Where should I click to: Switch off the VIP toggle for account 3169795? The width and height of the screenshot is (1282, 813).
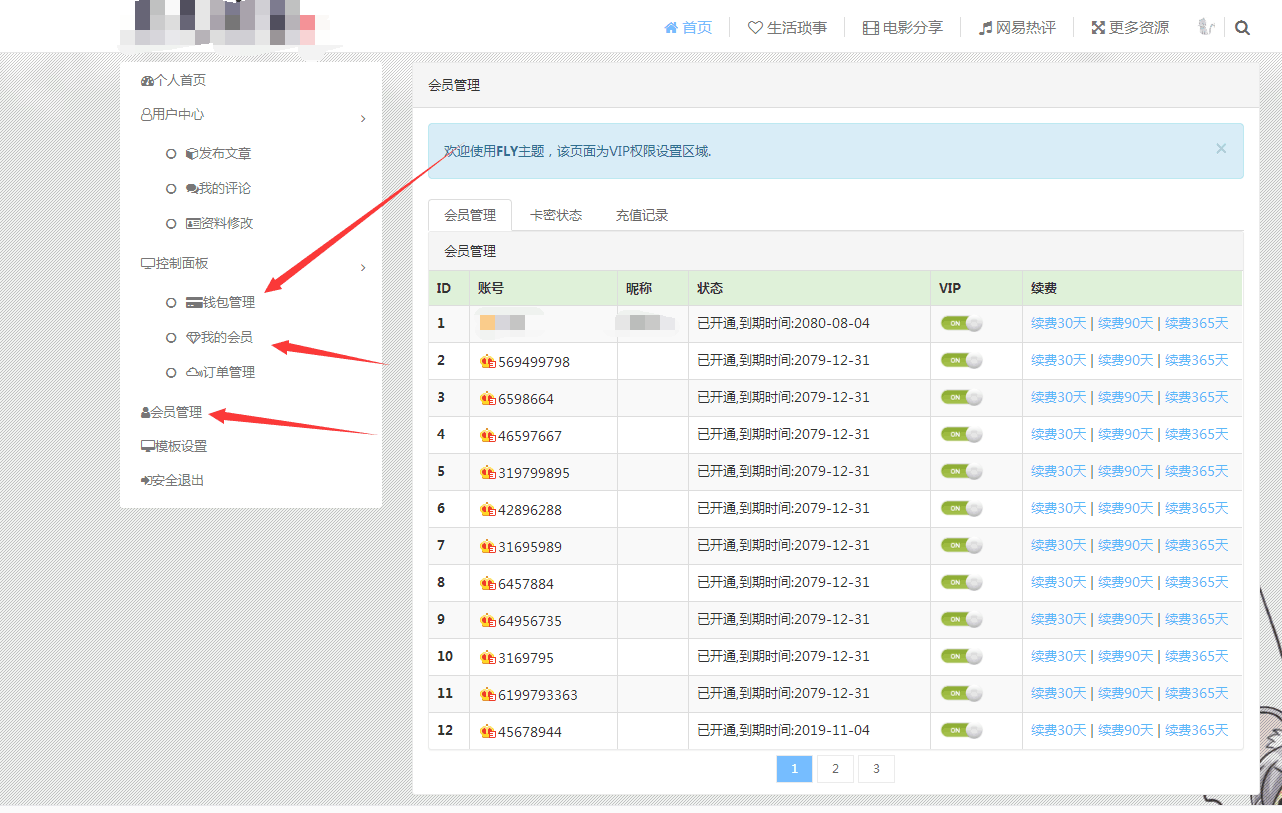tap(959, 656)
